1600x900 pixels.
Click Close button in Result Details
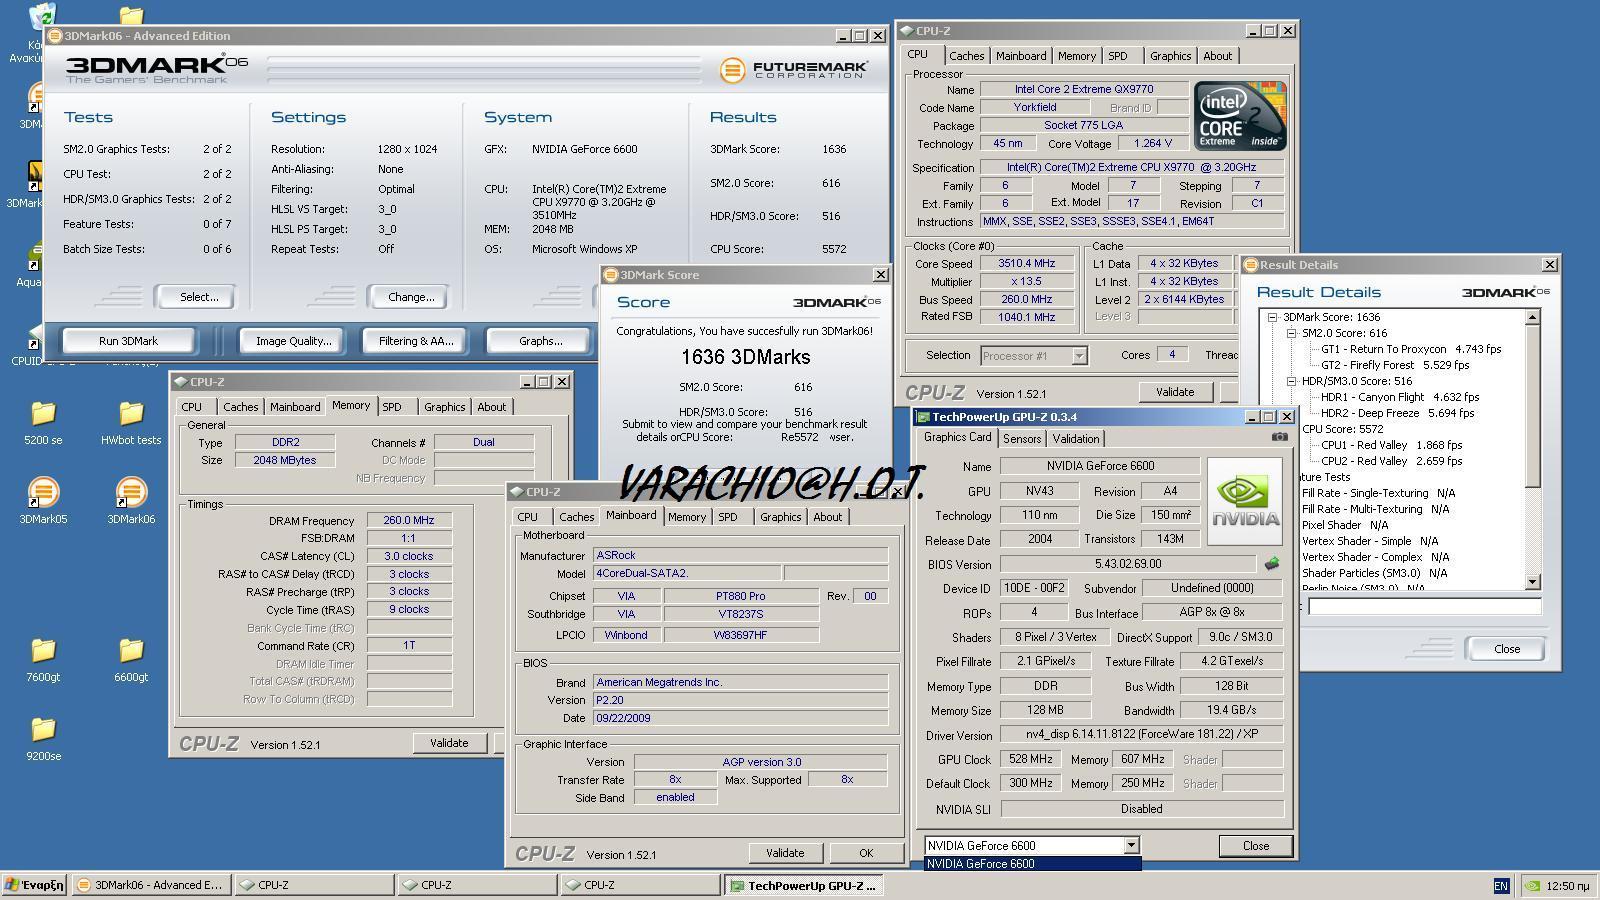click(1506, 649)
